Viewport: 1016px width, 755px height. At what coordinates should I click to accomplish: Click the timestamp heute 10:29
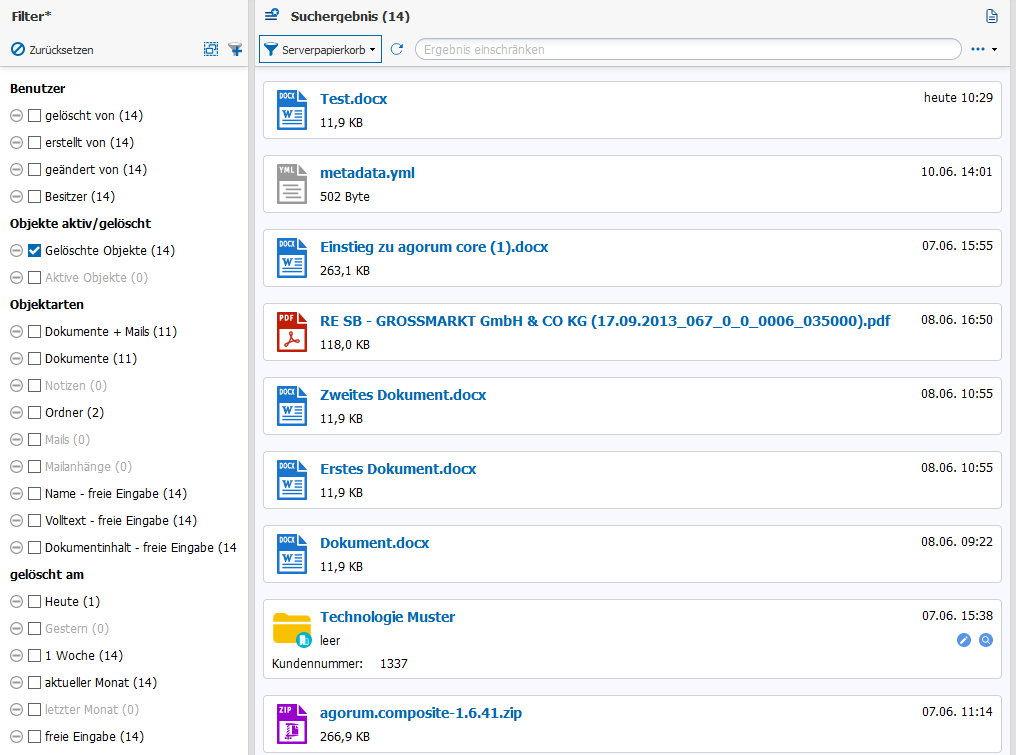(958, 98)
